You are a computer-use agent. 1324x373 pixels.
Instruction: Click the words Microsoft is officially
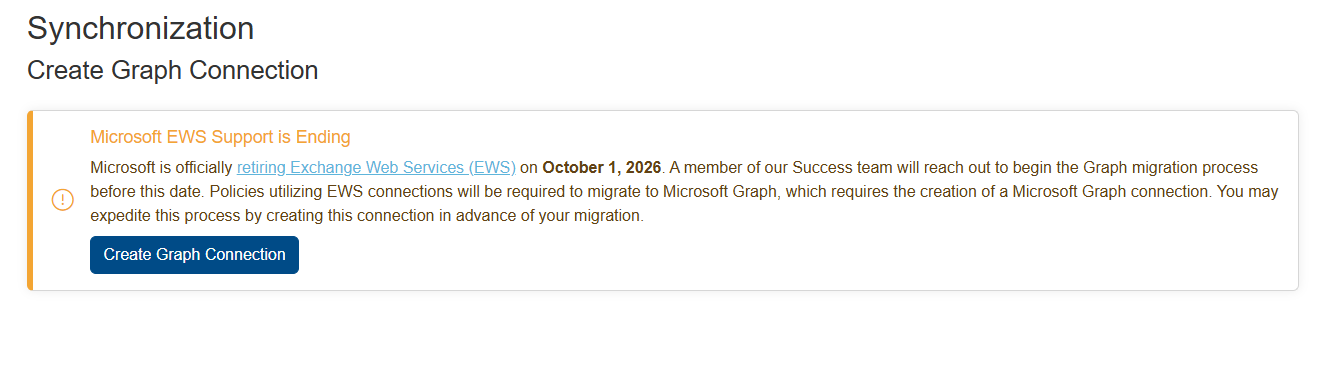coord(161,167)
